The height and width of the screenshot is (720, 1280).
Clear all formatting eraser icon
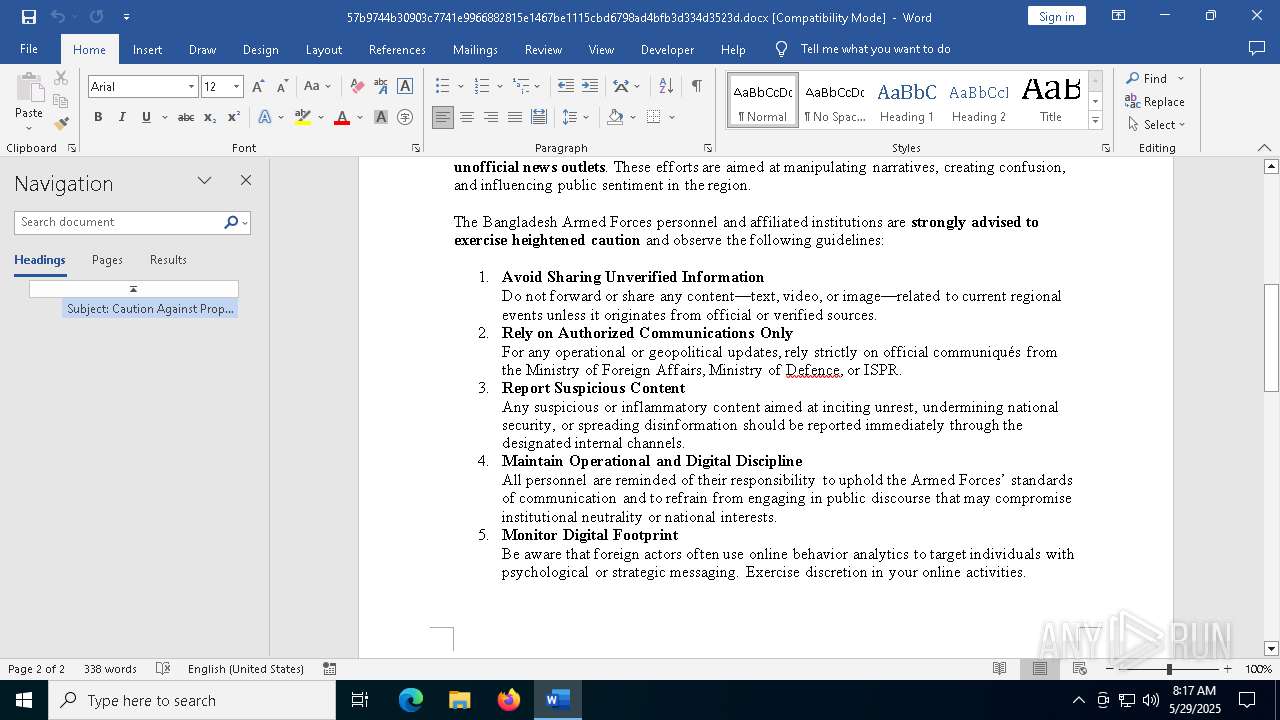click(x=357, y=87)
